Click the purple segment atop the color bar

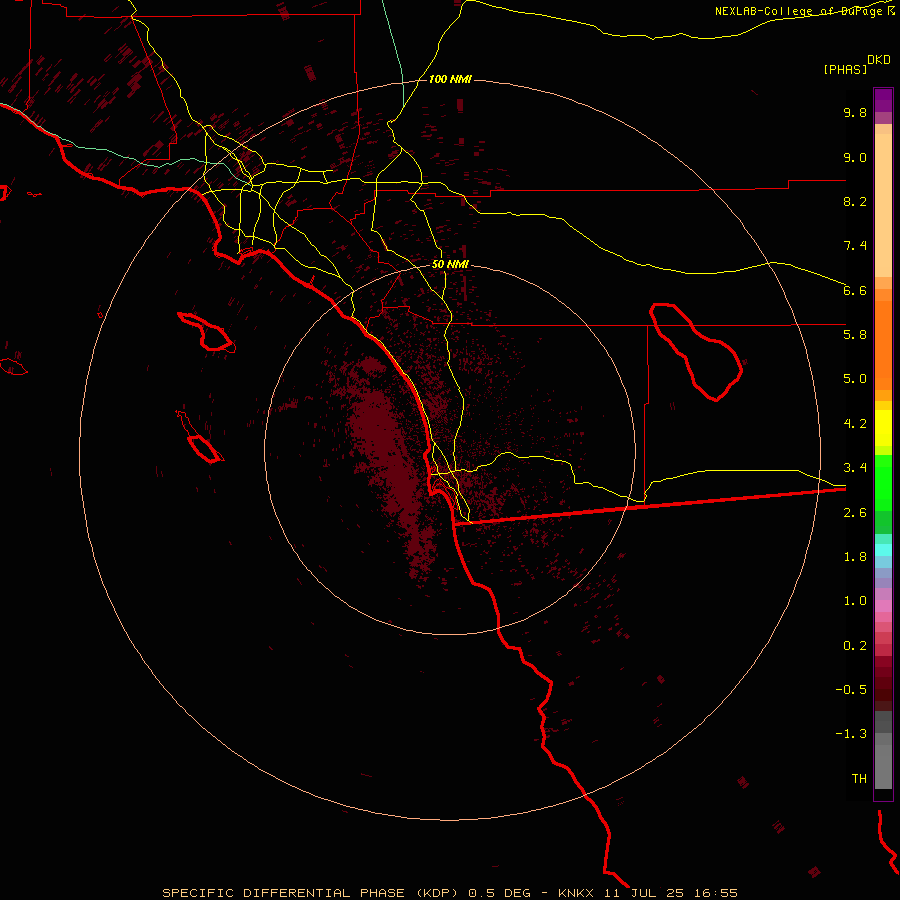[883, 100]
